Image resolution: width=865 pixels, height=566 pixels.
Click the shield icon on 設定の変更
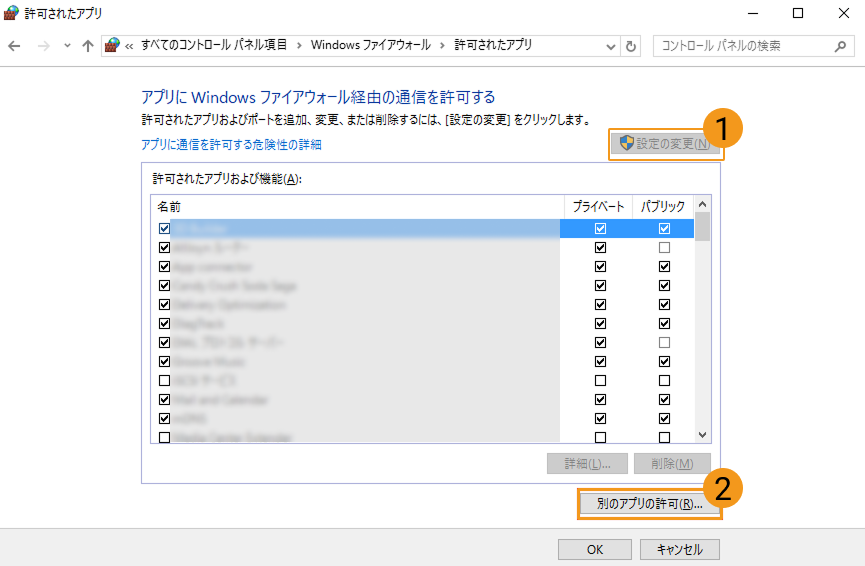(x=627, y=143)
